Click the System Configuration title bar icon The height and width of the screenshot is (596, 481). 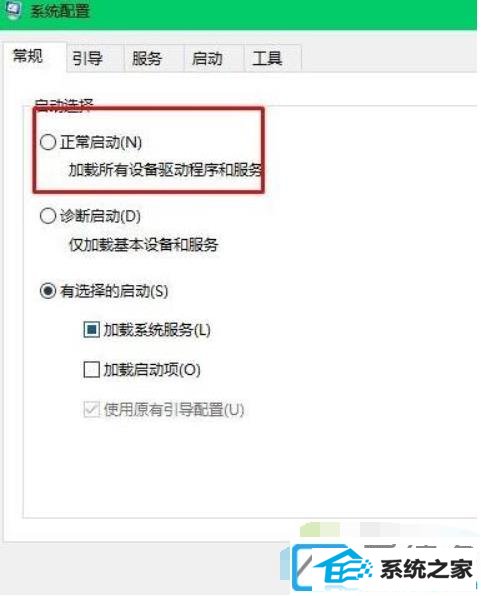(x=14, y=9)
